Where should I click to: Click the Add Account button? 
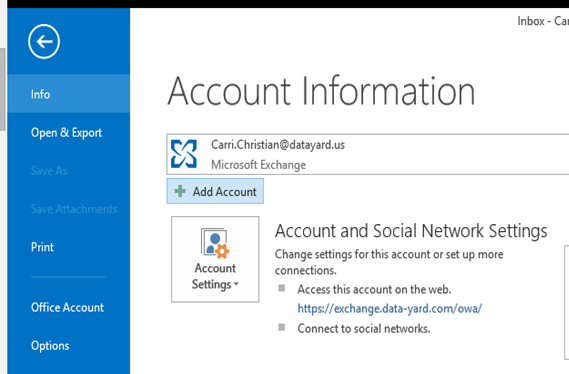point(215,191)
